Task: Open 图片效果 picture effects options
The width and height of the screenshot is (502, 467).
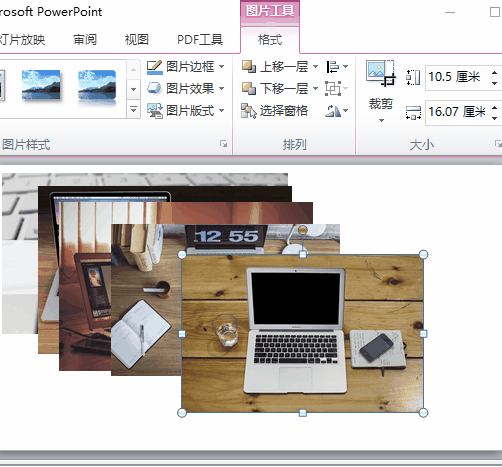Action: point(185,89)
